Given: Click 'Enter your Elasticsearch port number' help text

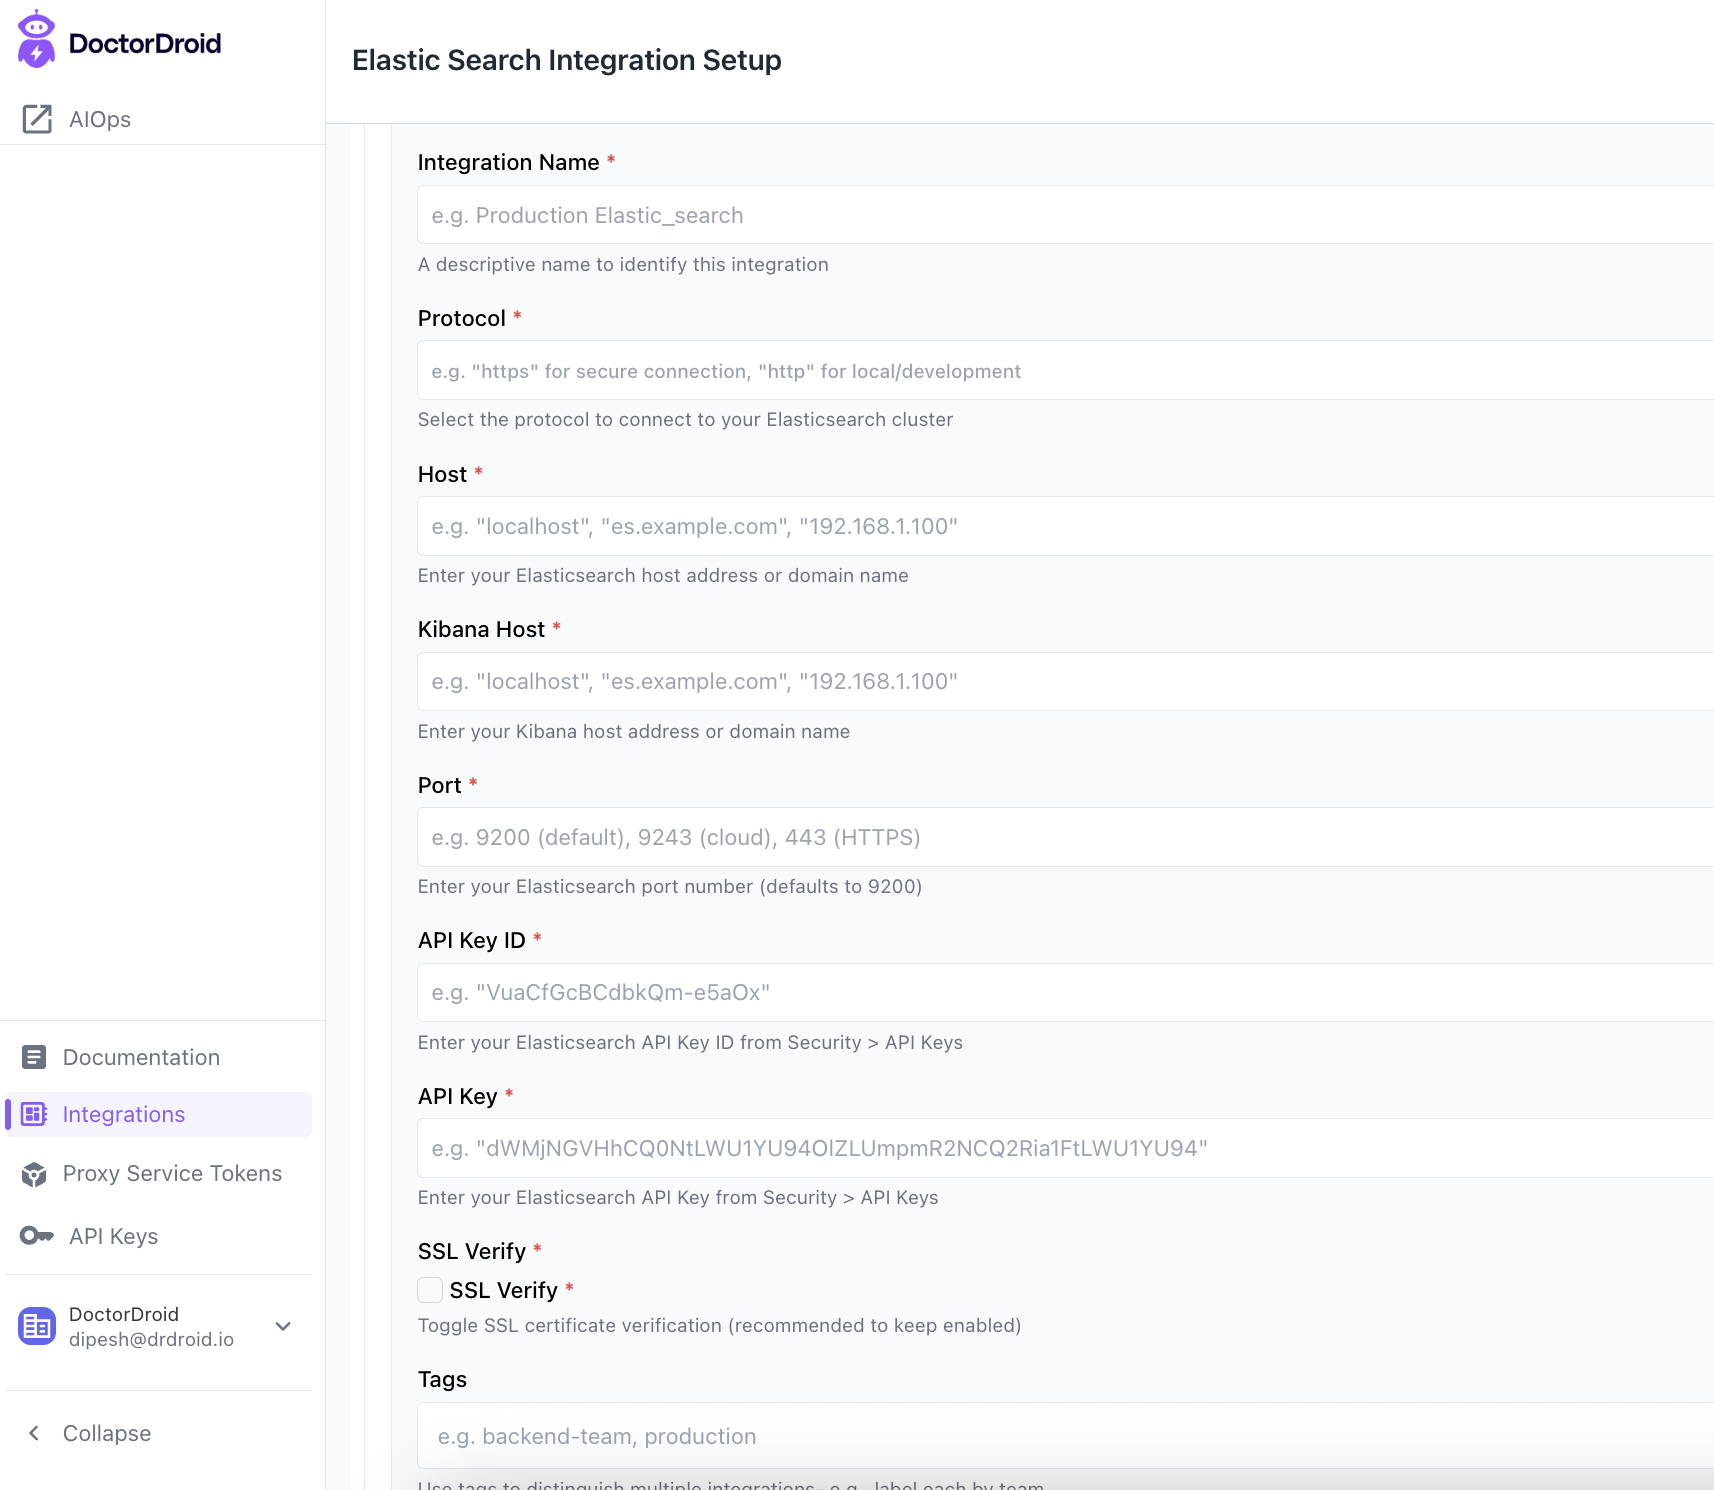Looking at the screenshot, I should [x=670, y=886].
